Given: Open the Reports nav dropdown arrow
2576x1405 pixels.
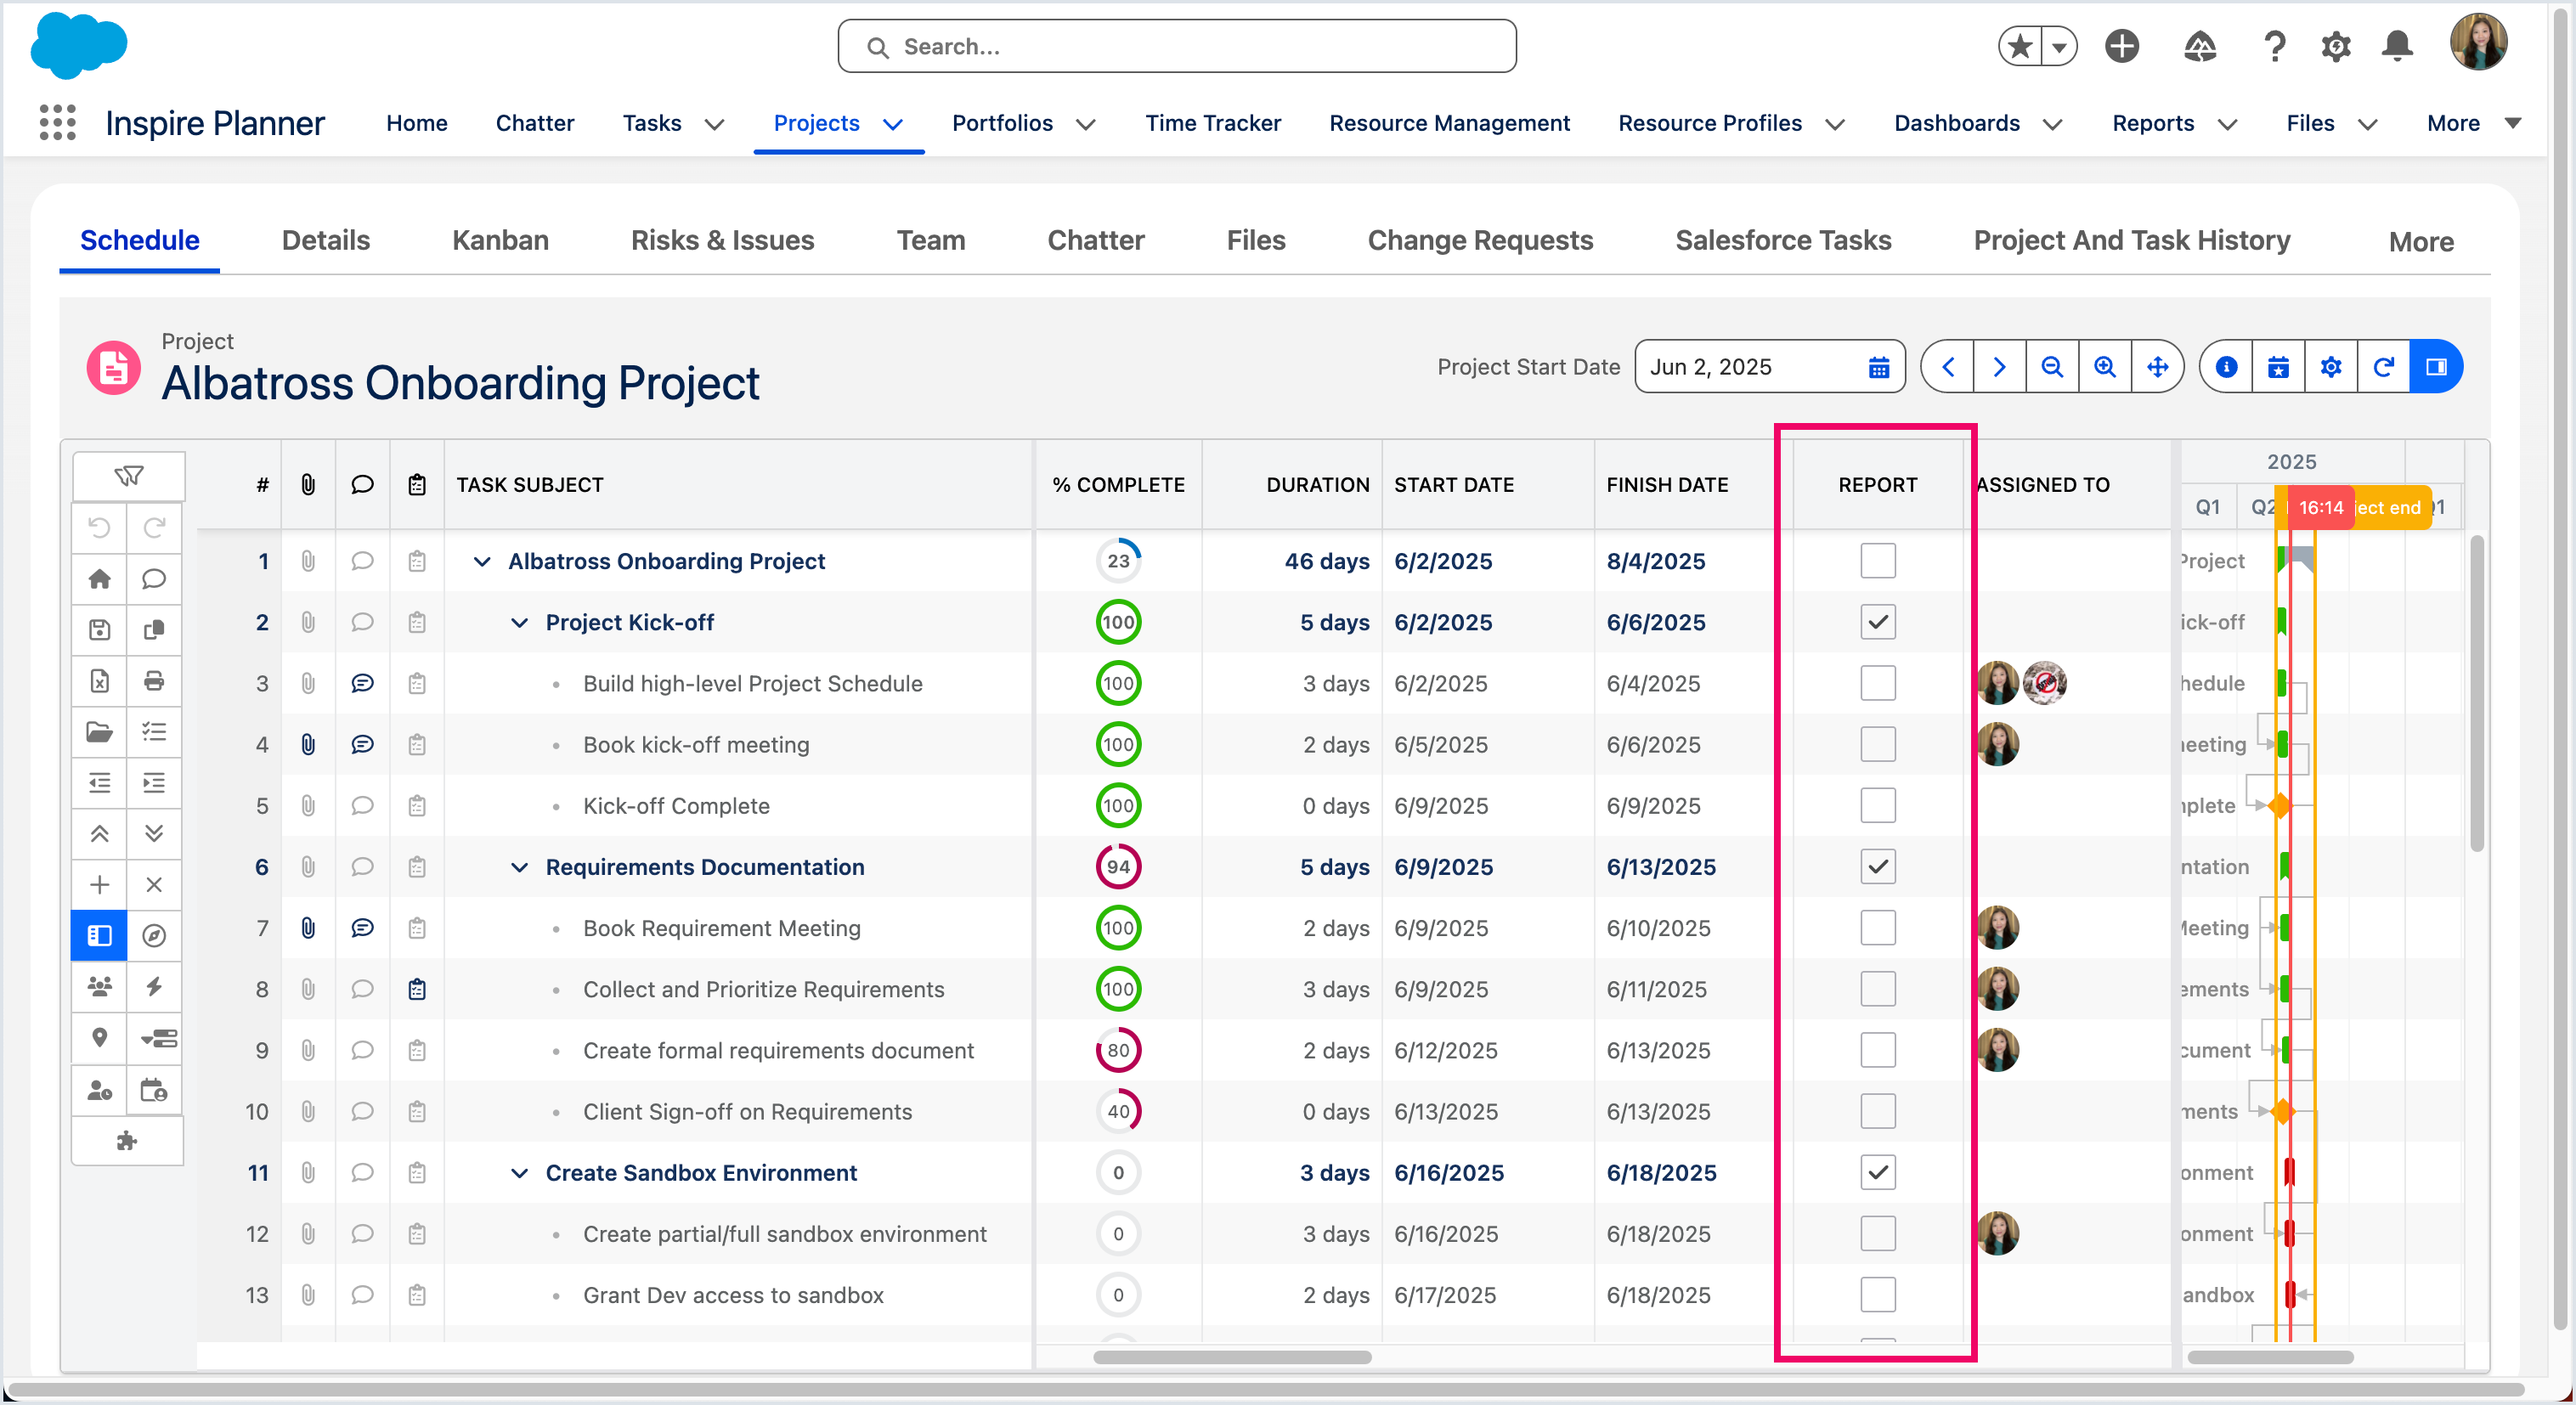Looking at the screenshot, I should (2227, 124).
